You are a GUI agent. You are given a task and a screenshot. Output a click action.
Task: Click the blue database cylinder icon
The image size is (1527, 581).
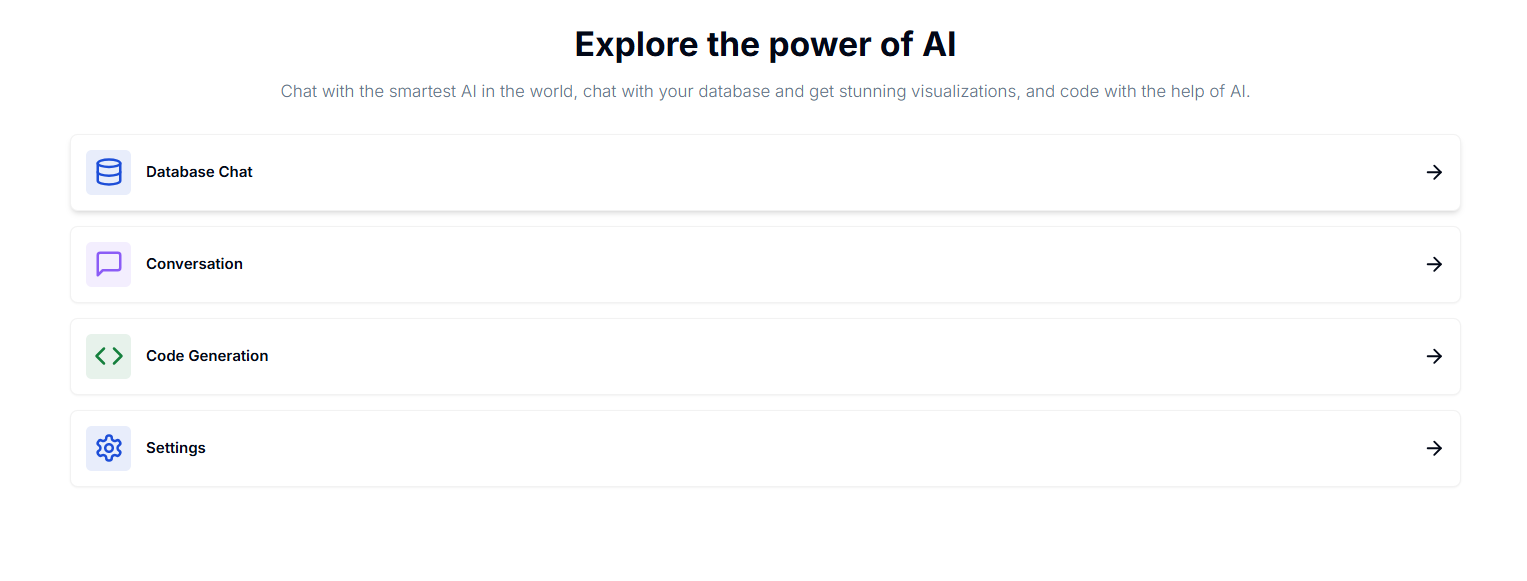108,172
